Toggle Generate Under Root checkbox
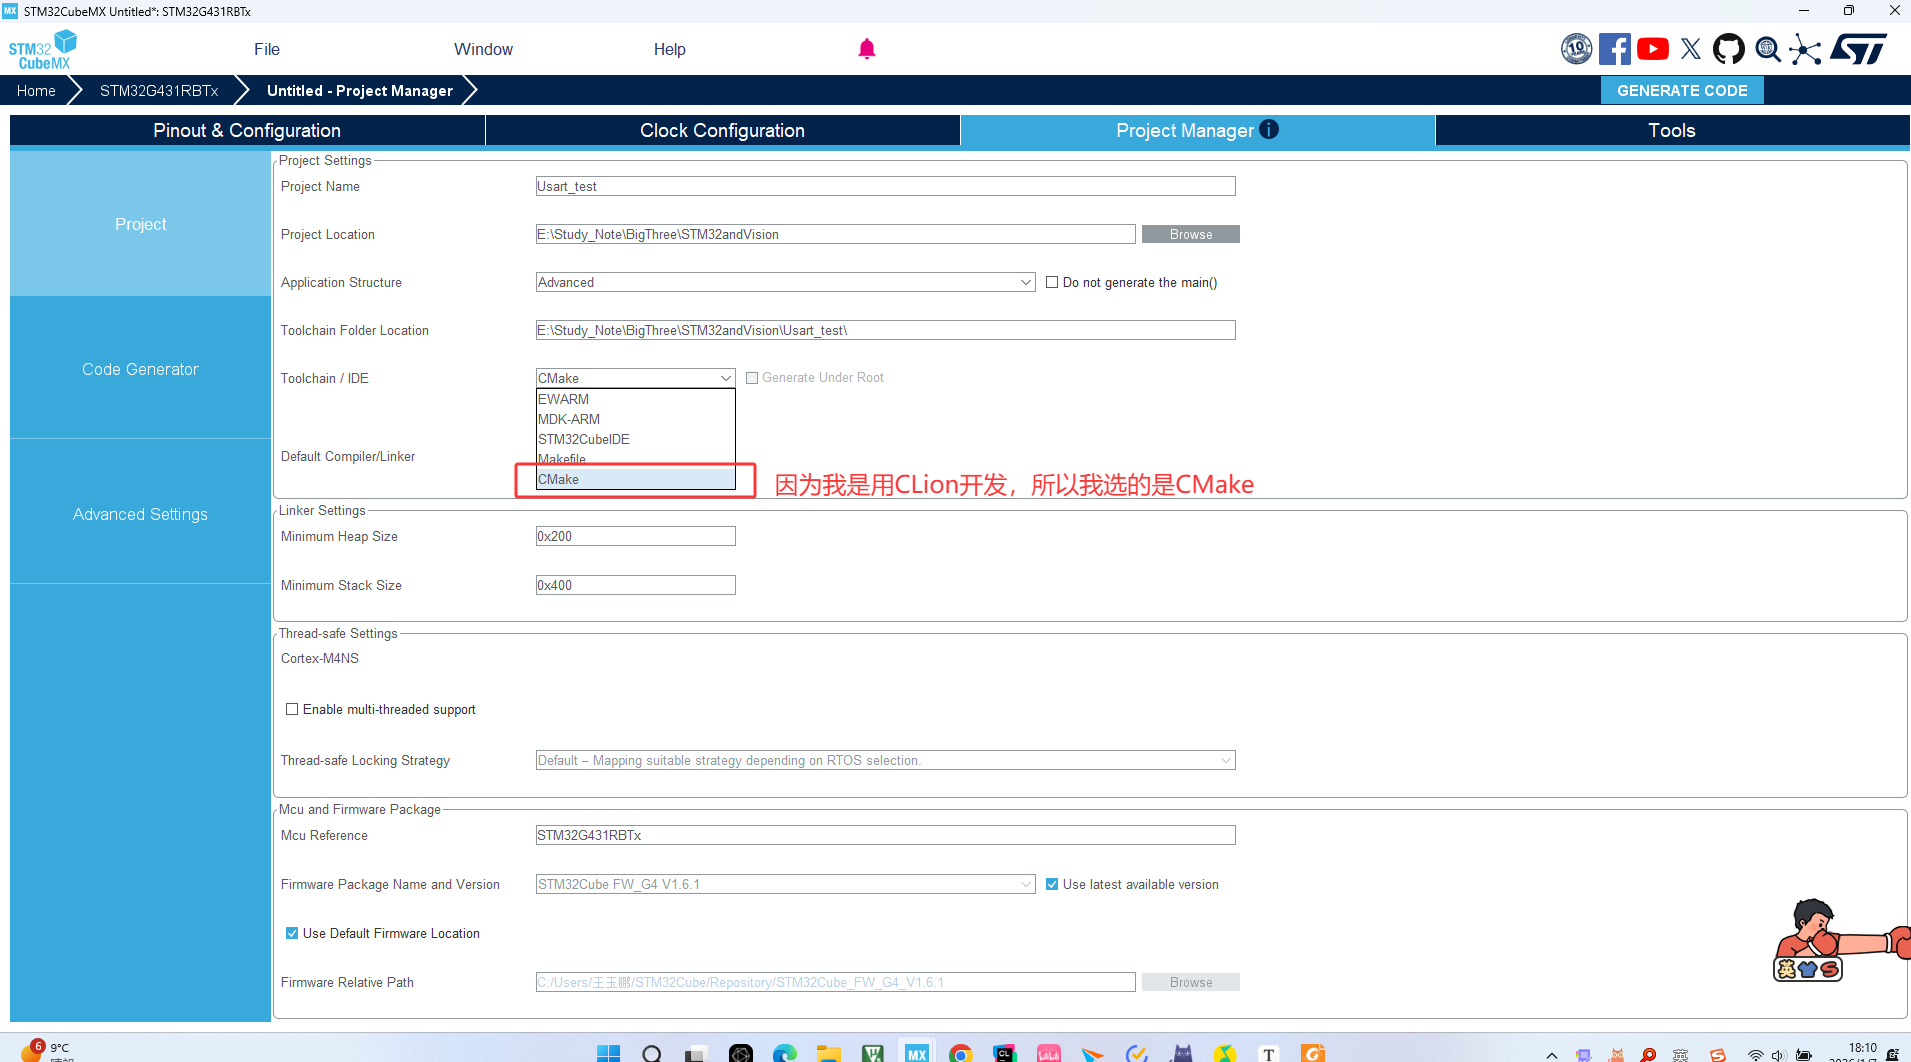Viewport: 1911px width, 1062px height. tap(752, 378)
